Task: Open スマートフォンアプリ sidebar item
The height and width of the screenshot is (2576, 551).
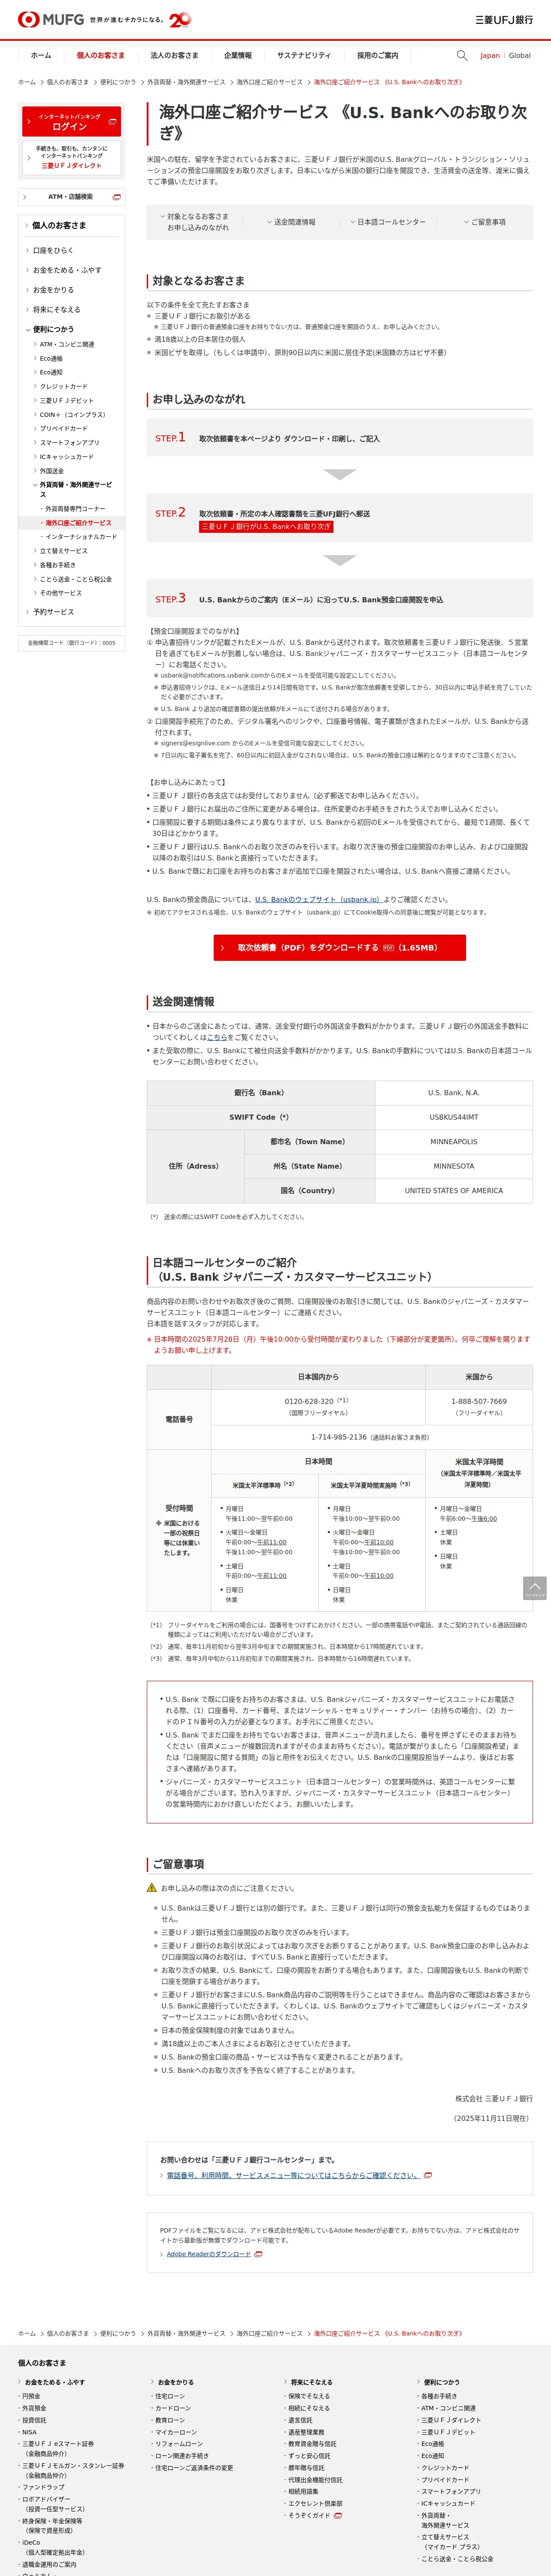Action: 69,442
